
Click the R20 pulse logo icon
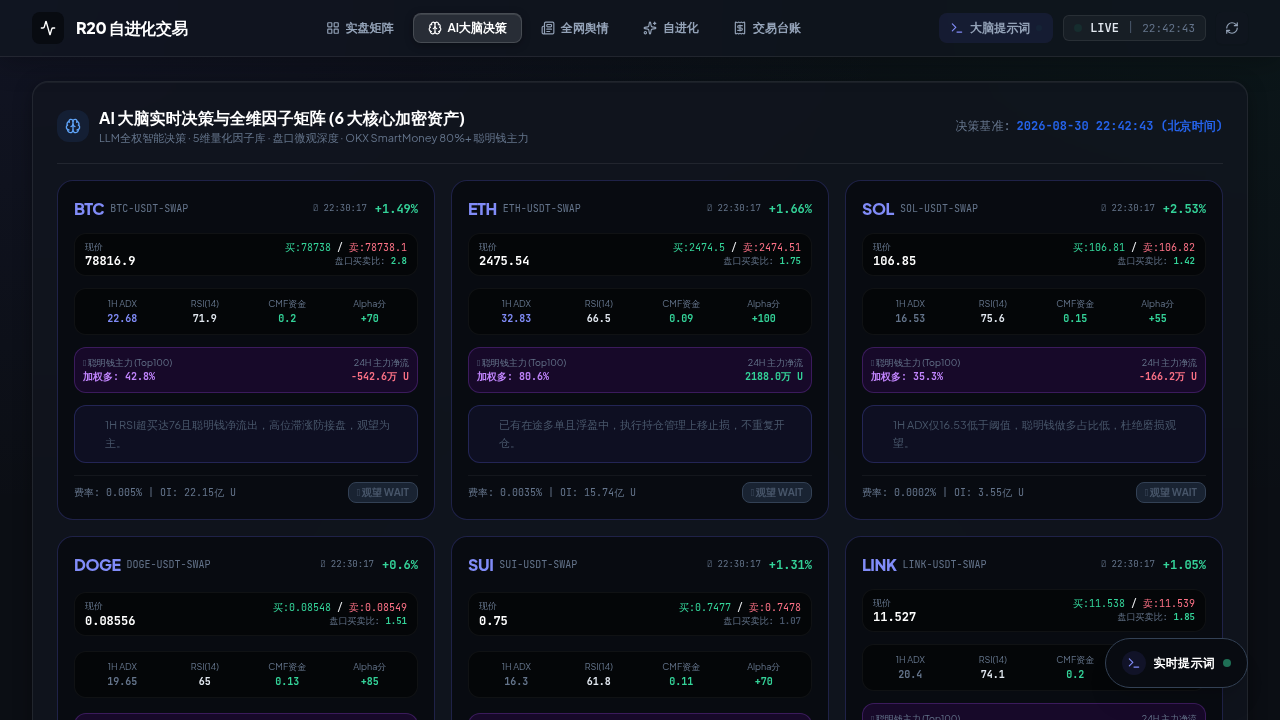48,28
